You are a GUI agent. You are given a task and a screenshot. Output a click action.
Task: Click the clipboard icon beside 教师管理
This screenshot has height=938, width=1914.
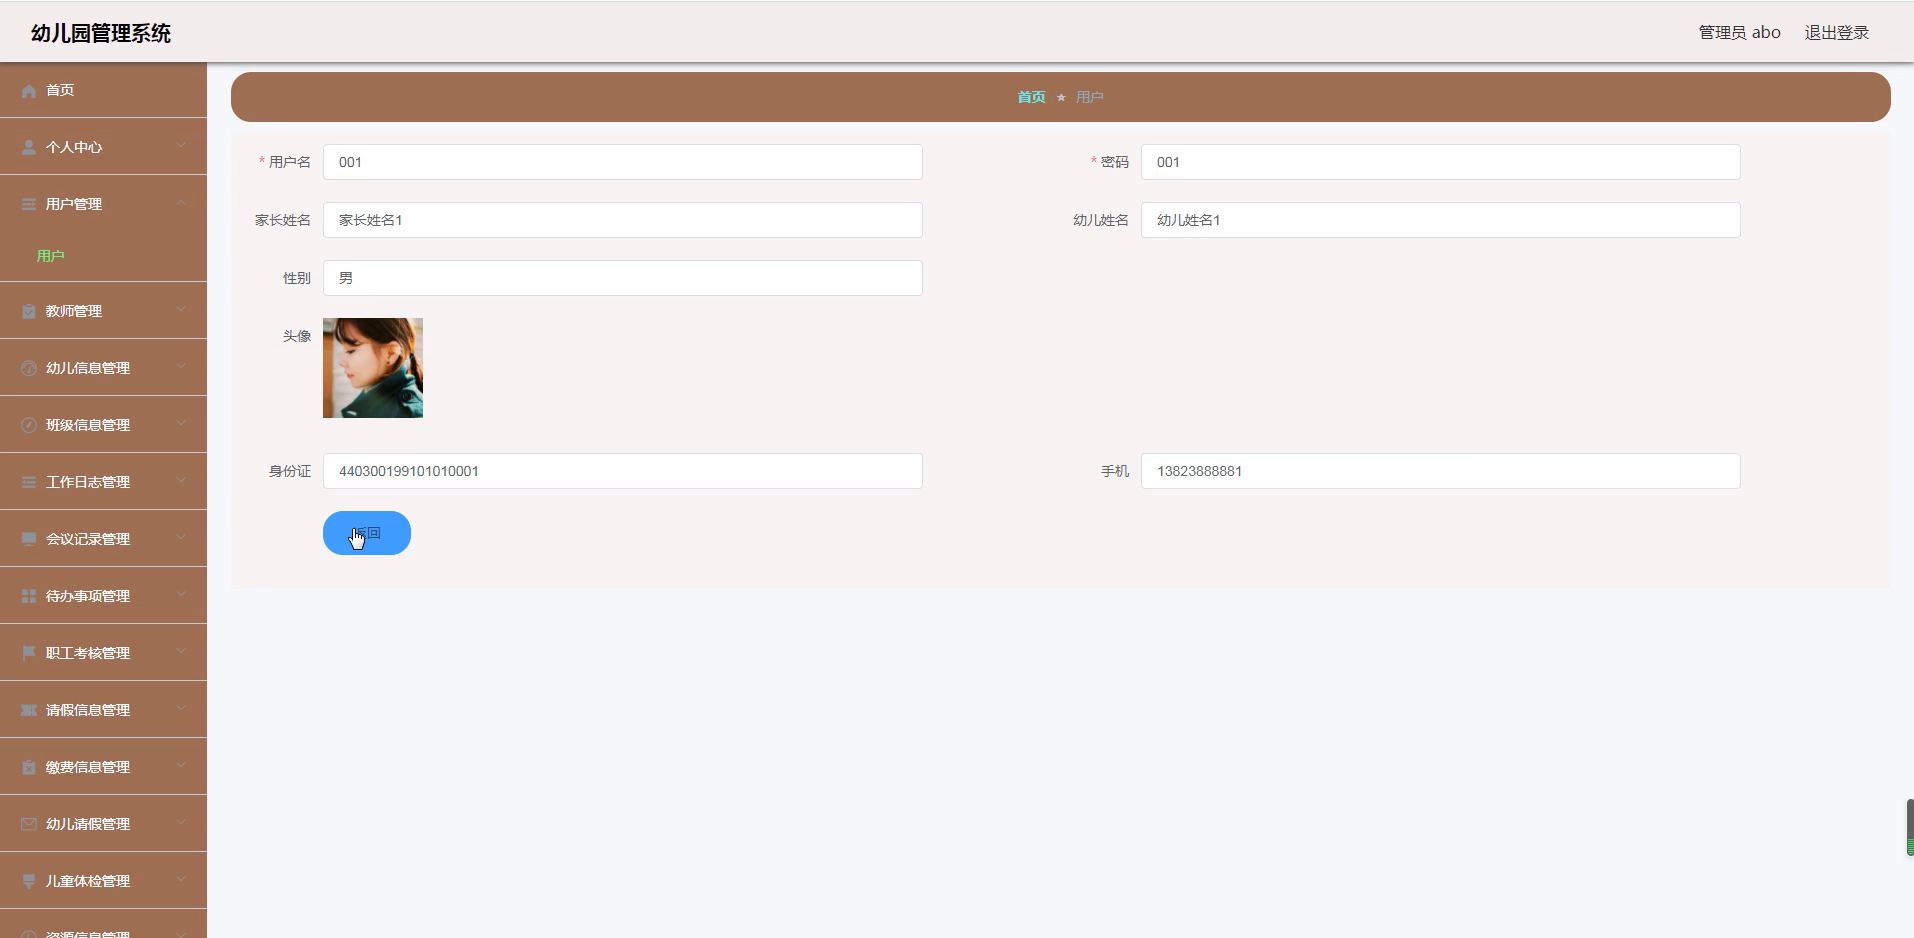coord(29,312)
